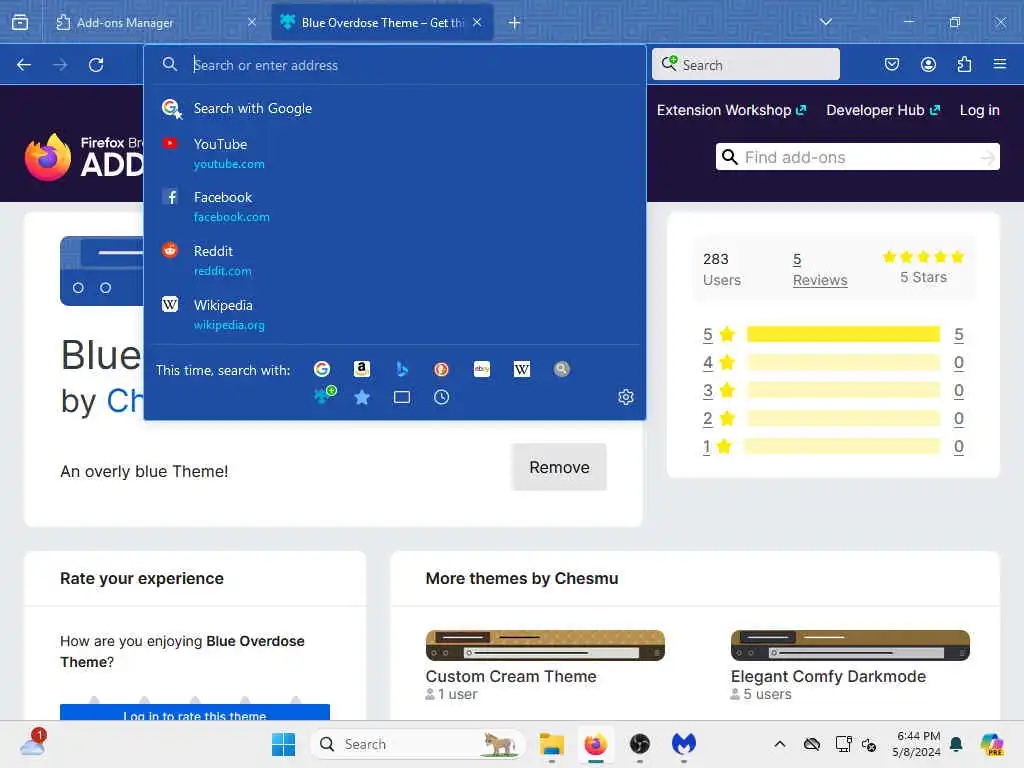Open the Developer Hub link
1024x768 pixels.
tap(883, 110)
